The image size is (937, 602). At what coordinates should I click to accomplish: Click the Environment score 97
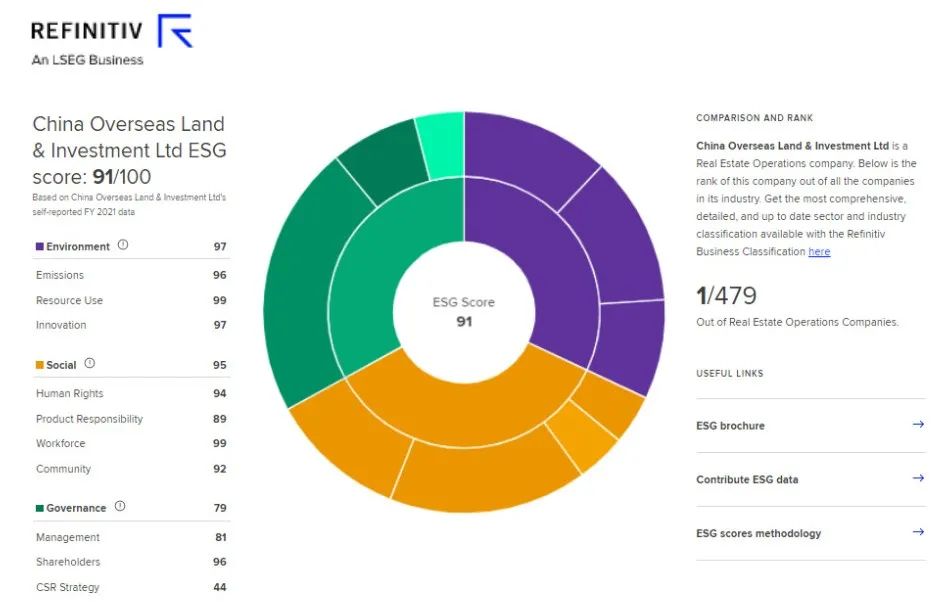coord(220,246)
